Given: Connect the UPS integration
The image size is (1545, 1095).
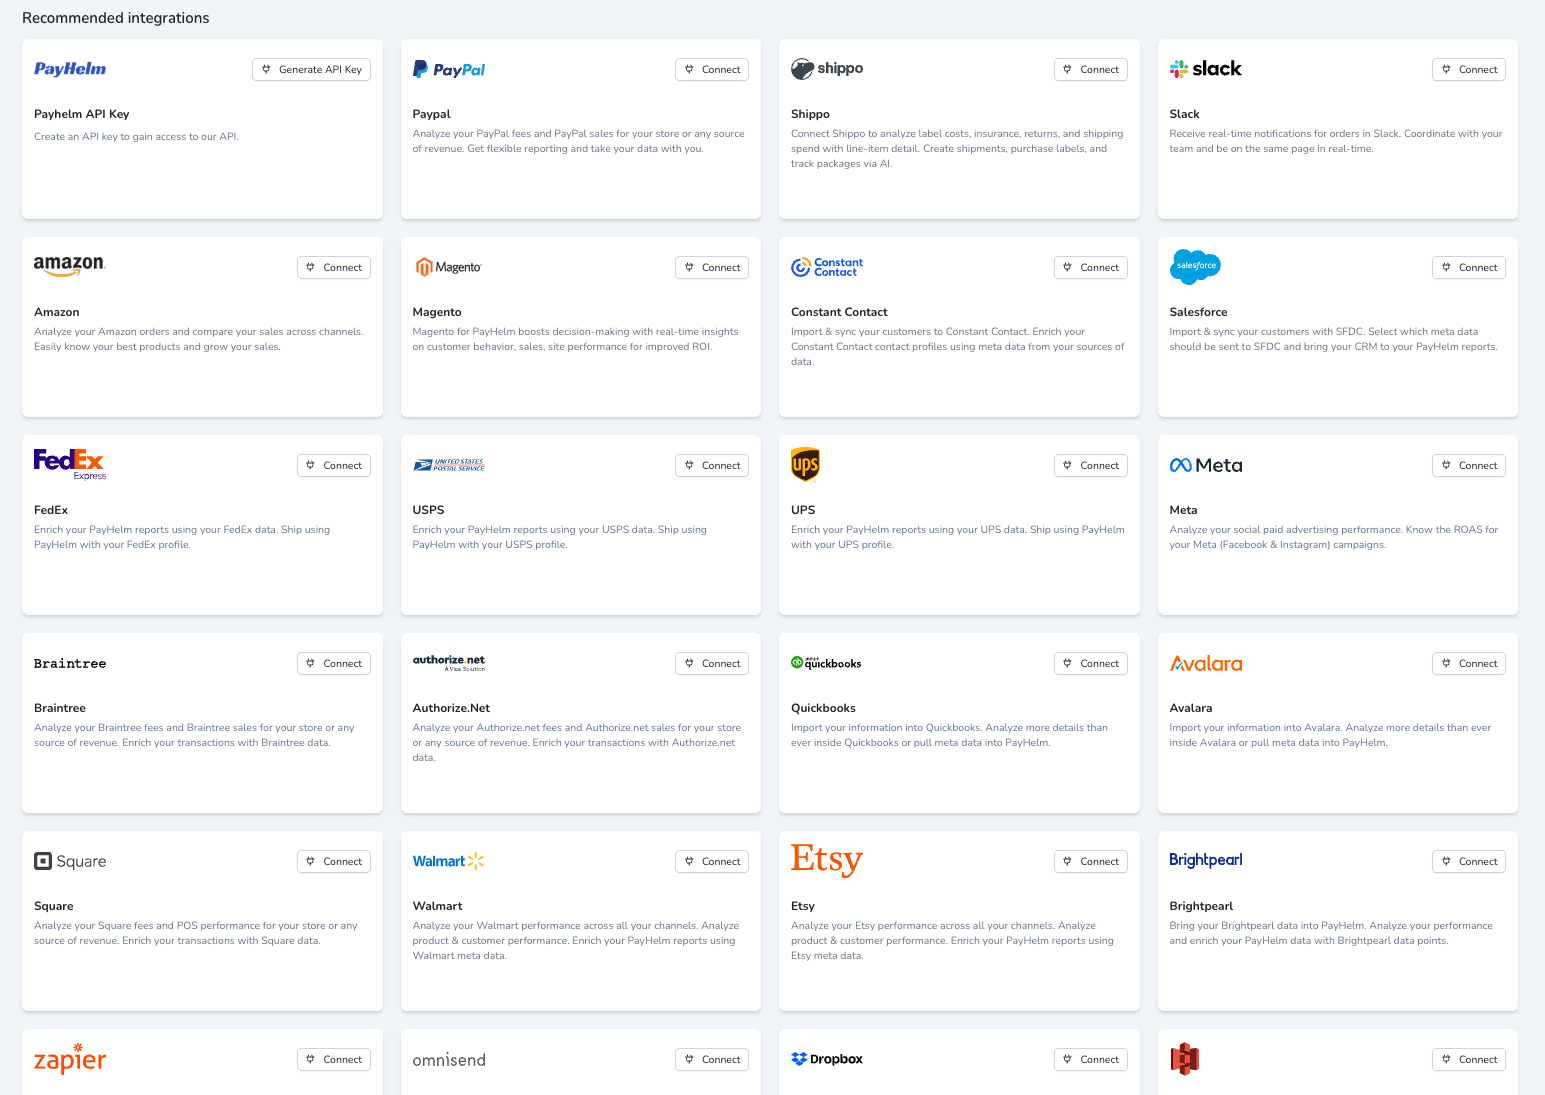Looking at the screenshot, I should pyautogui.click(x=1090, y=465).
